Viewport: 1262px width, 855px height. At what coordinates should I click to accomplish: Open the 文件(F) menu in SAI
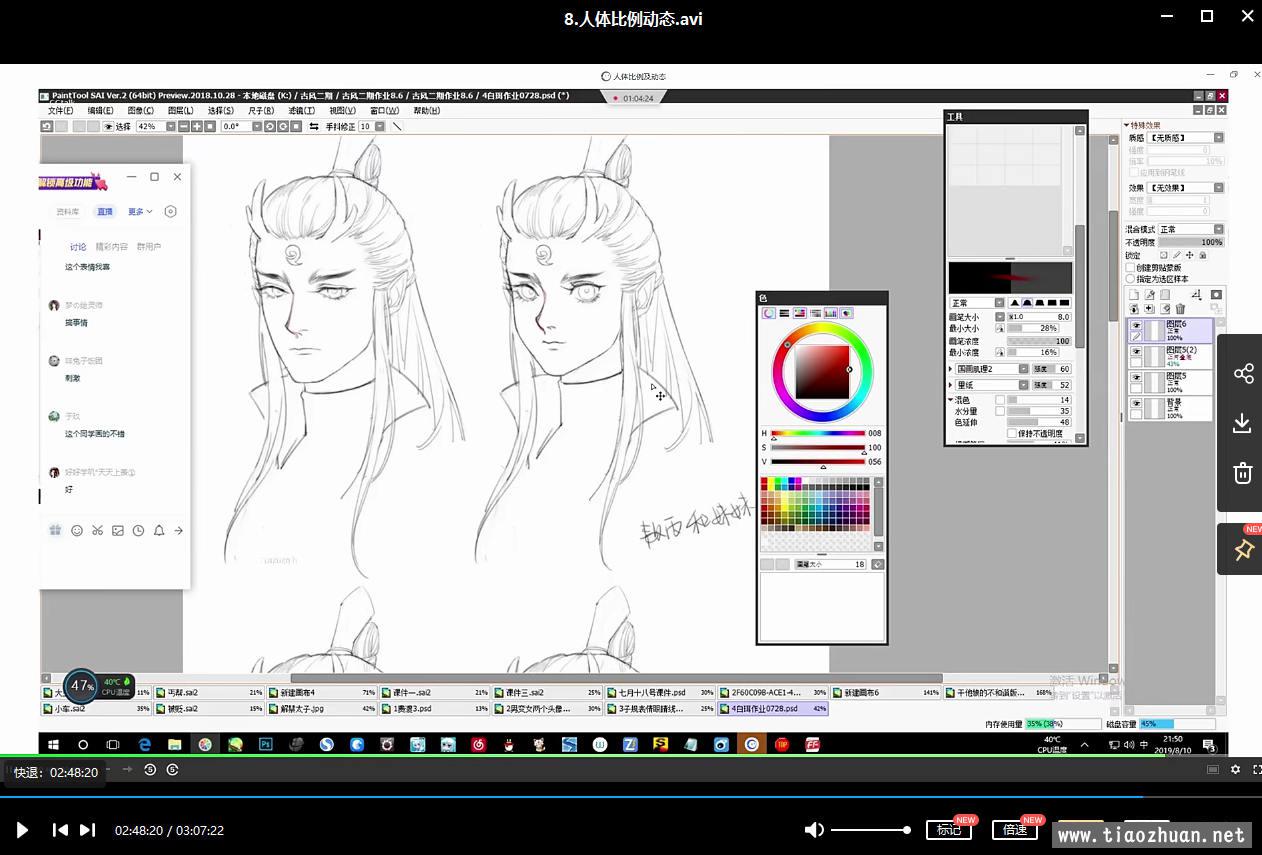(60, 111)
